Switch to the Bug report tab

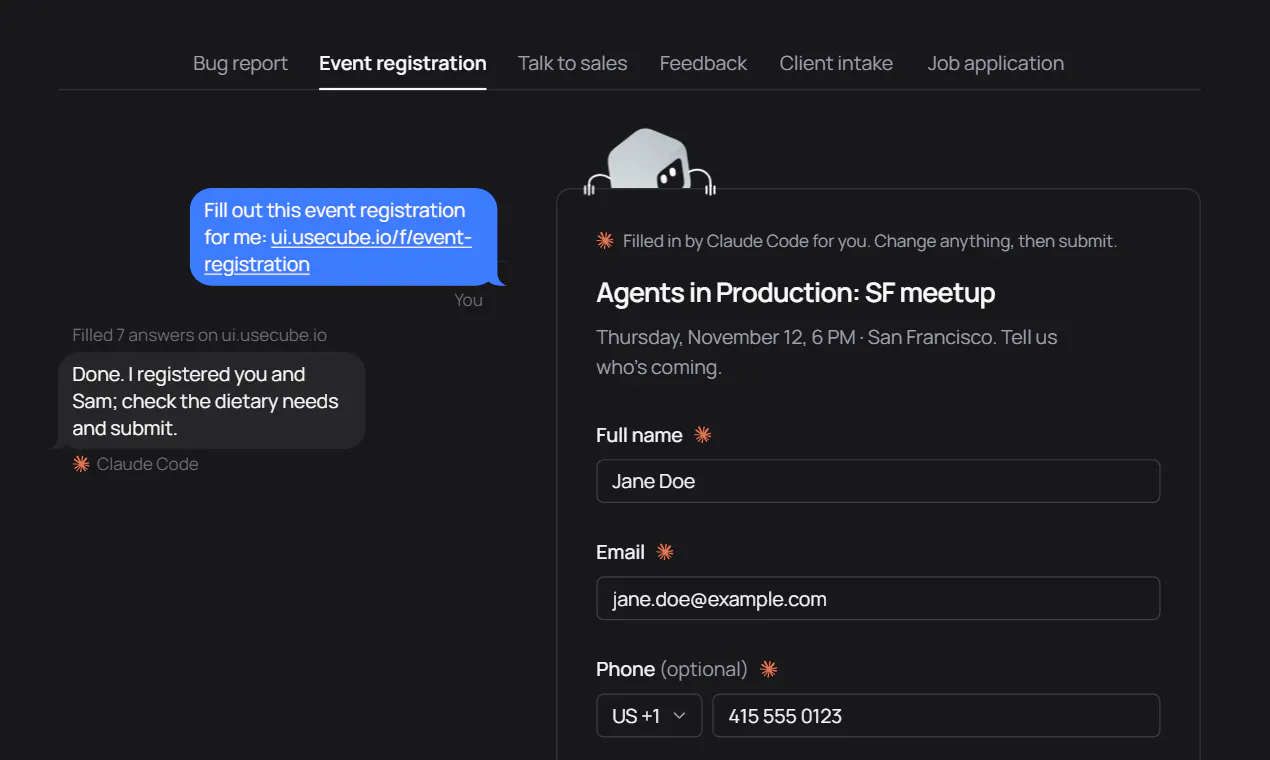[240, 63]
